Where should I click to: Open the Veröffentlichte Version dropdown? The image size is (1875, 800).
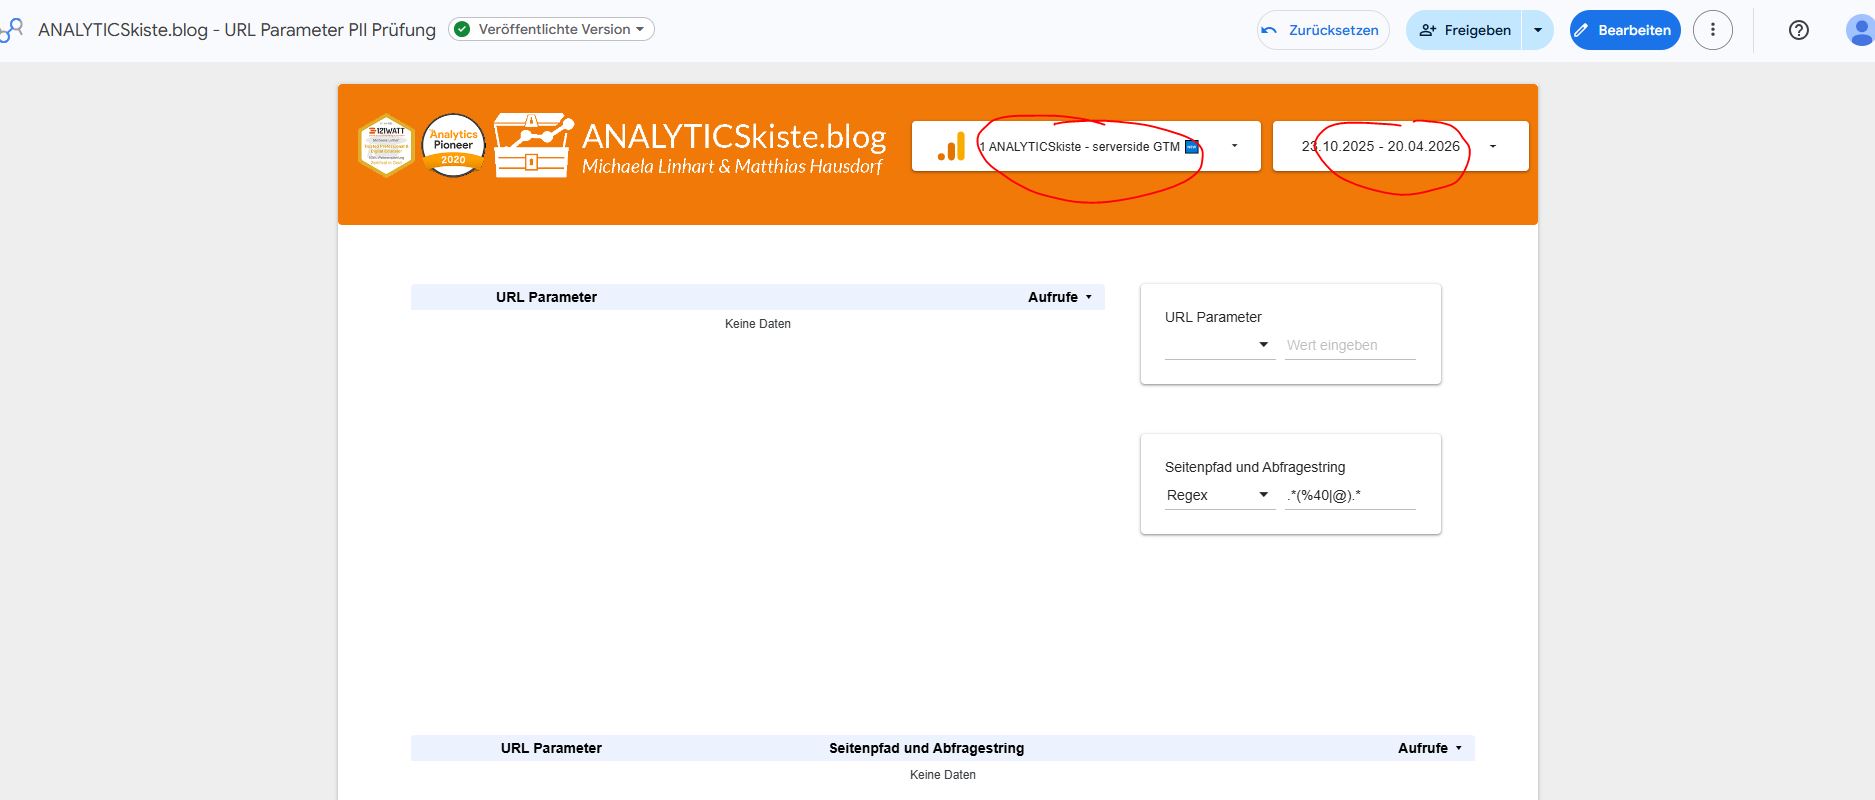click(x=552, y=29)
